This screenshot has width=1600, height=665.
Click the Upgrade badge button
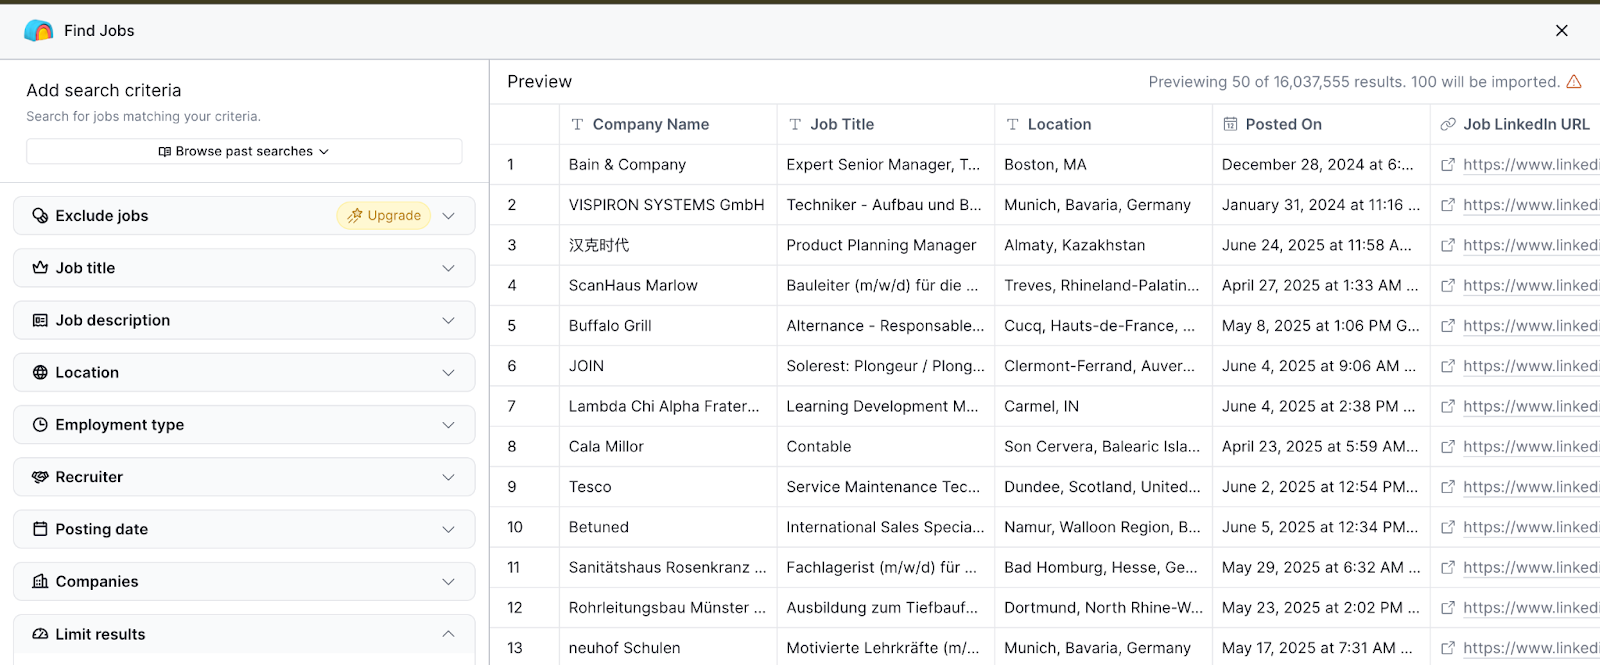coord(384,215)
